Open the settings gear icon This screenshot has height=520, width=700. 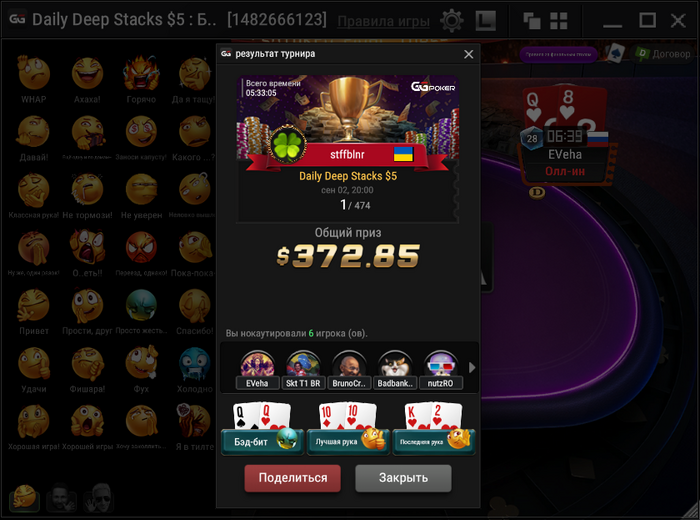click(451, 21)
